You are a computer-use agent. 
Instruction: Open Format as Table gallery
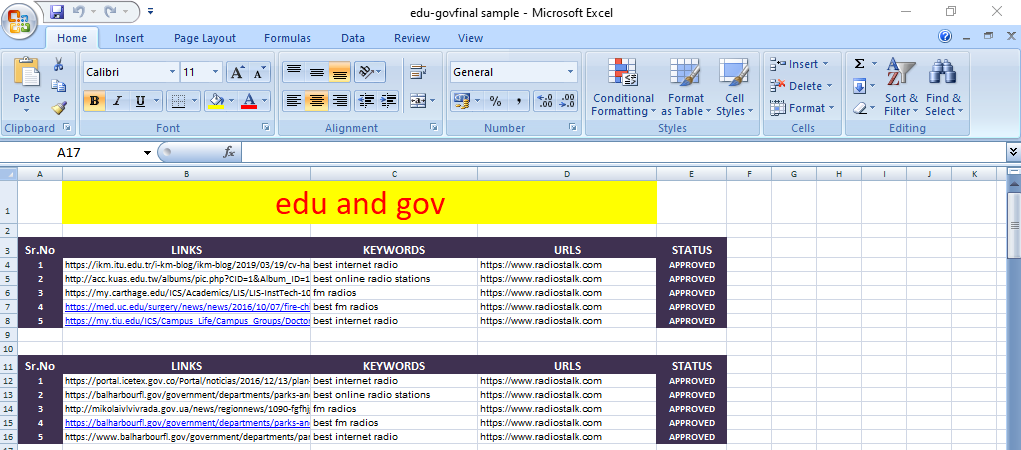click(686, 87)
